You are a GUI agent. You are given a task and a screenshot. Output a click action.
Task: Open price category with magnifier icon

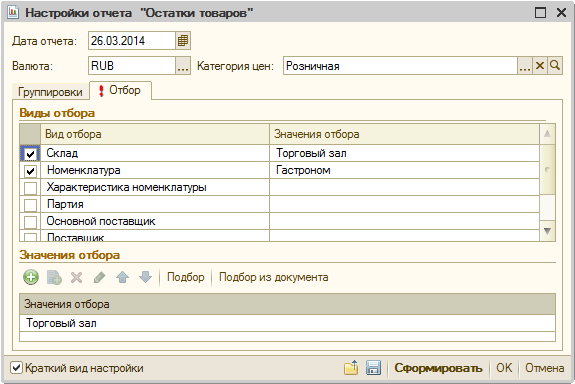pyautogui.click(x=555, y=66)
